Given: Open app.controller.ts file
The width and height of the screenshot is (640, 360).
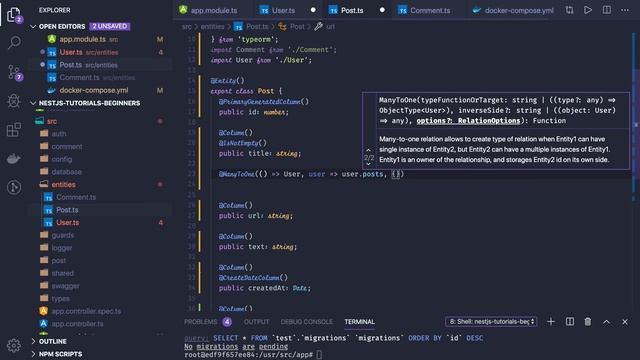Looking at the screenshot, I should tap(100, 324).
